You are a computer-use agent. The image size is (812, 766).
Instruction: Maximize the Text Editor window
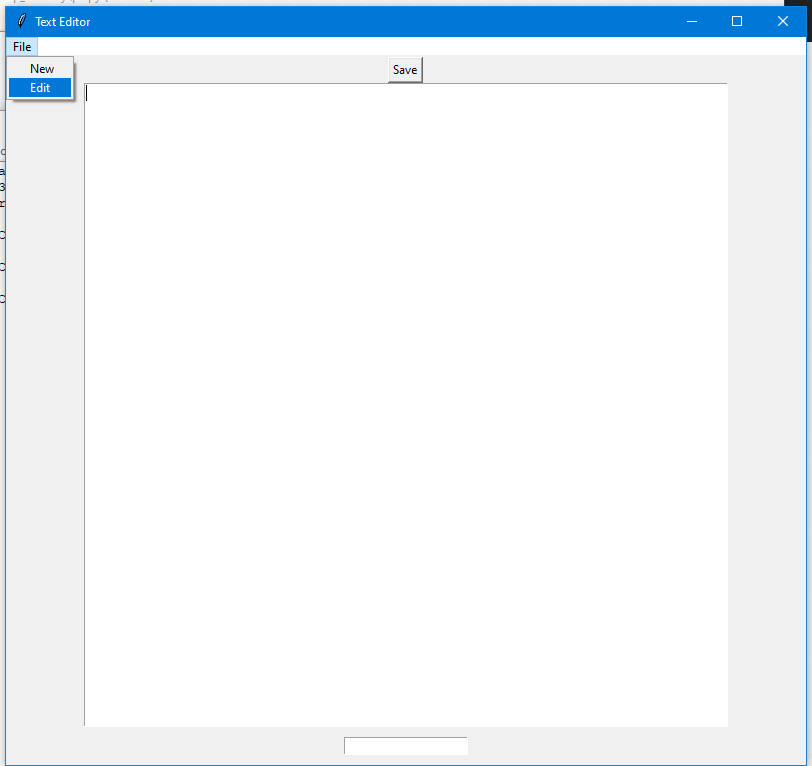click(x=737, y=21)
